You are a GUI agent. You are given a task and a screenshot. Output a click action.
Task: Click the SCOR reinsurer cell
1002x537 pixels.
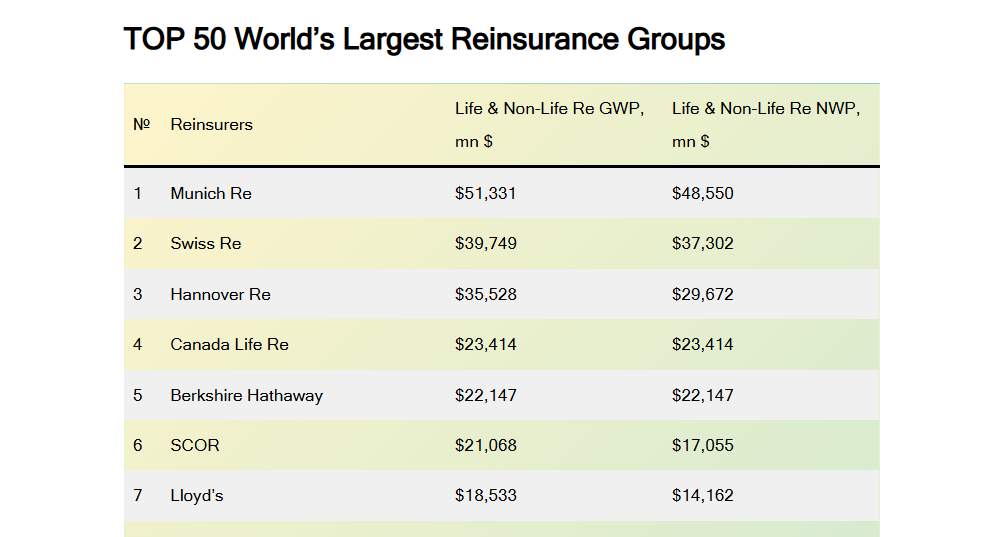tap(195, 445)
